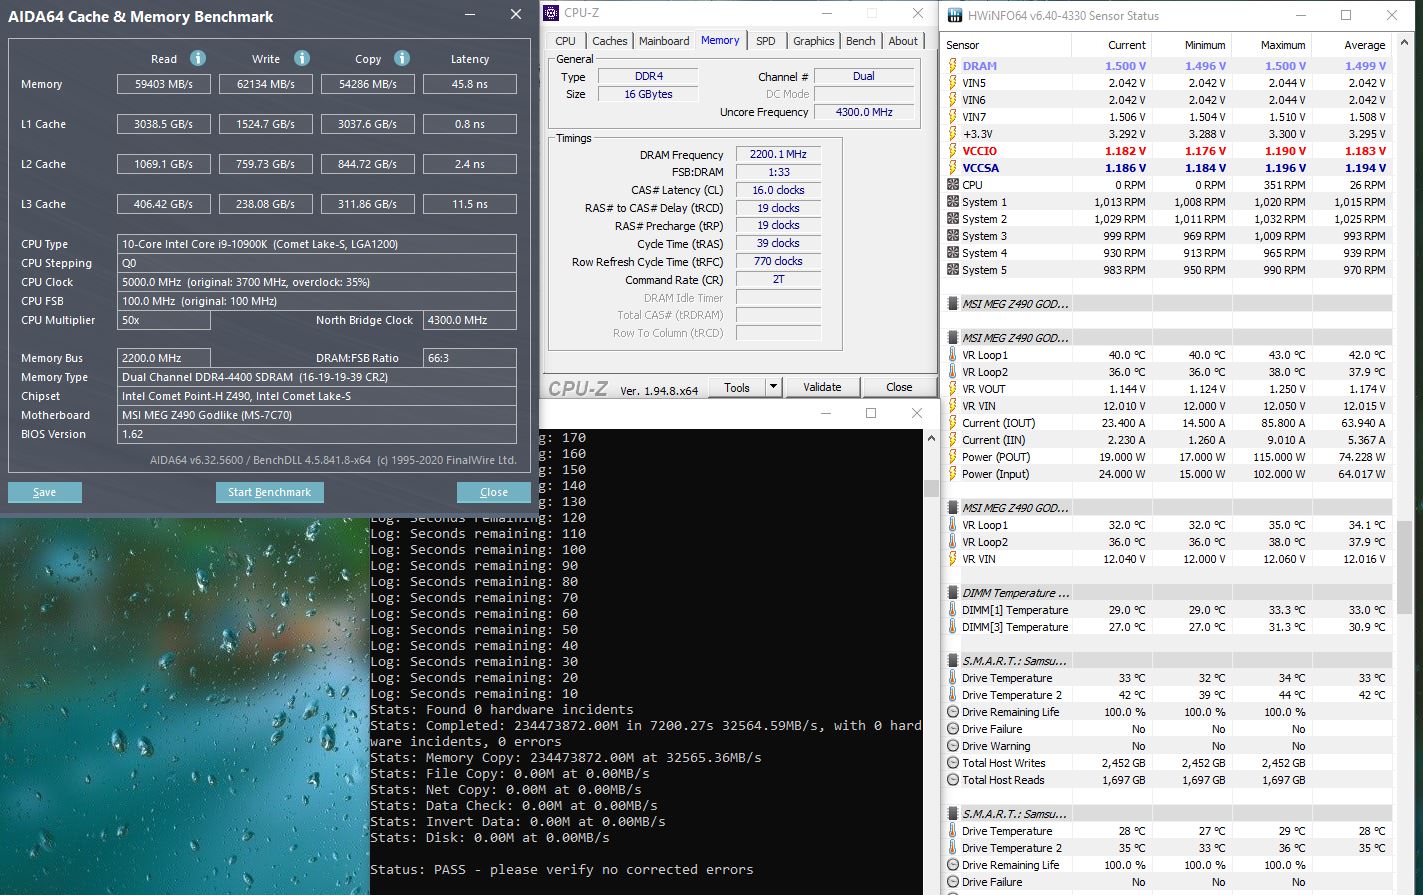
Task: Click the Minimum column header in HWiNFO64
Action: click(x=1191, y=45)
